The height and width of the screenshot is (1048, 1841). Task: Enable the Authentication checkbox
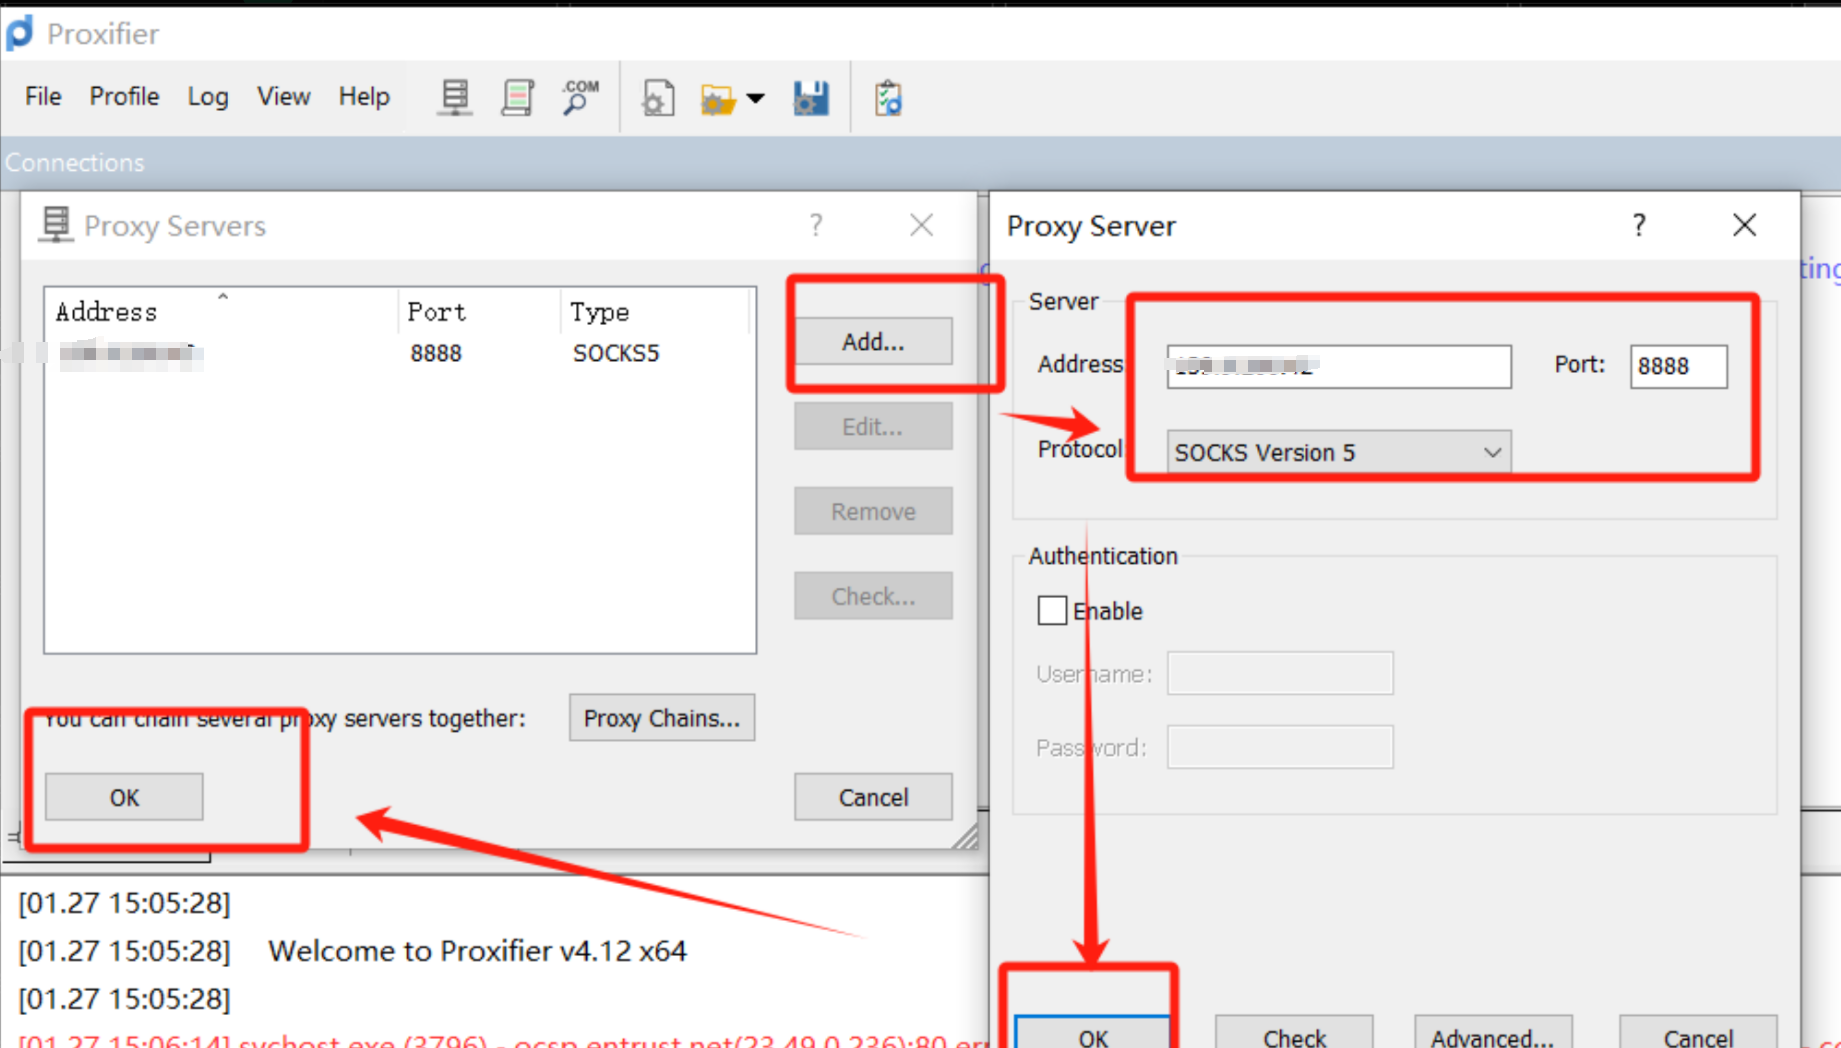click(1052, 610)
